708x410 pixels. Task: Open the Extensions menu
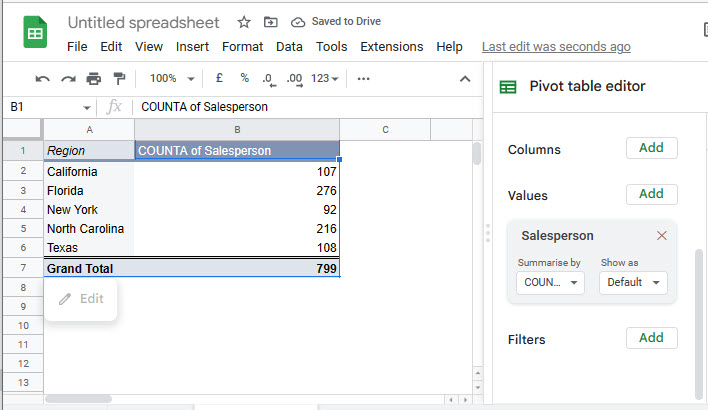click(392, 46)
